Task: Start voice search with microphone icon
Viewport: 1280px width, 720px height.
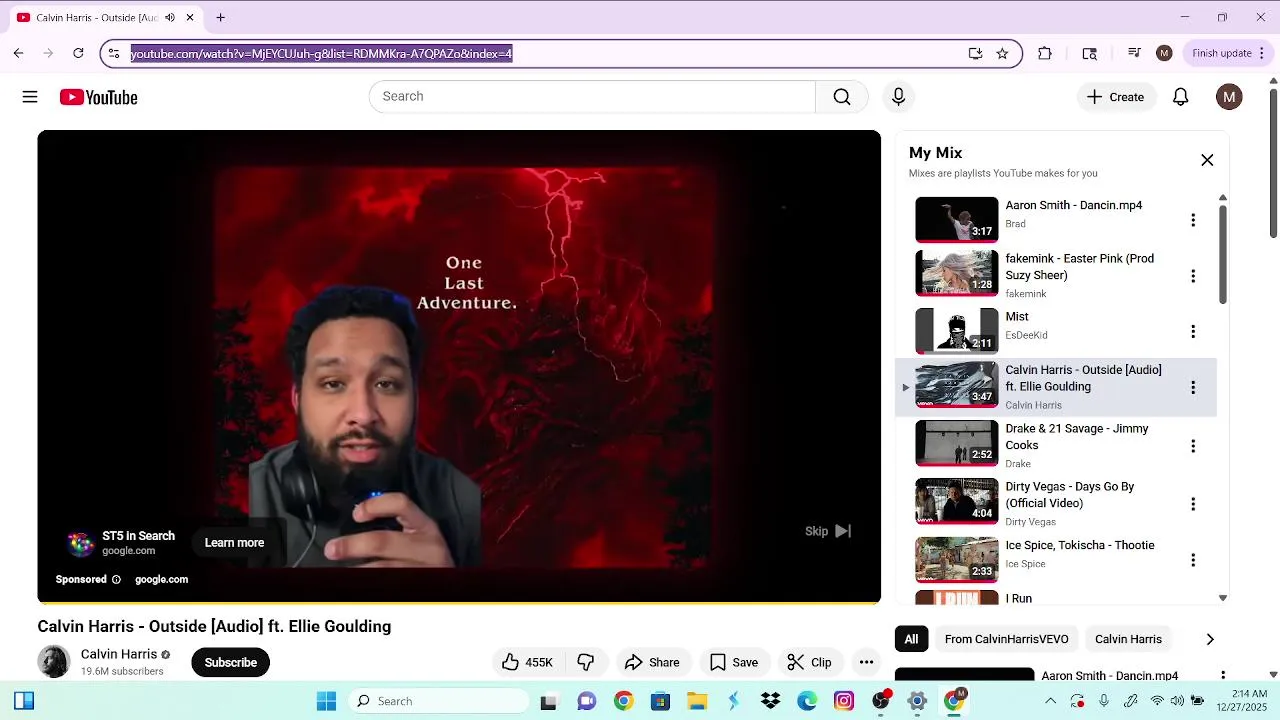Action: [898, 97]
